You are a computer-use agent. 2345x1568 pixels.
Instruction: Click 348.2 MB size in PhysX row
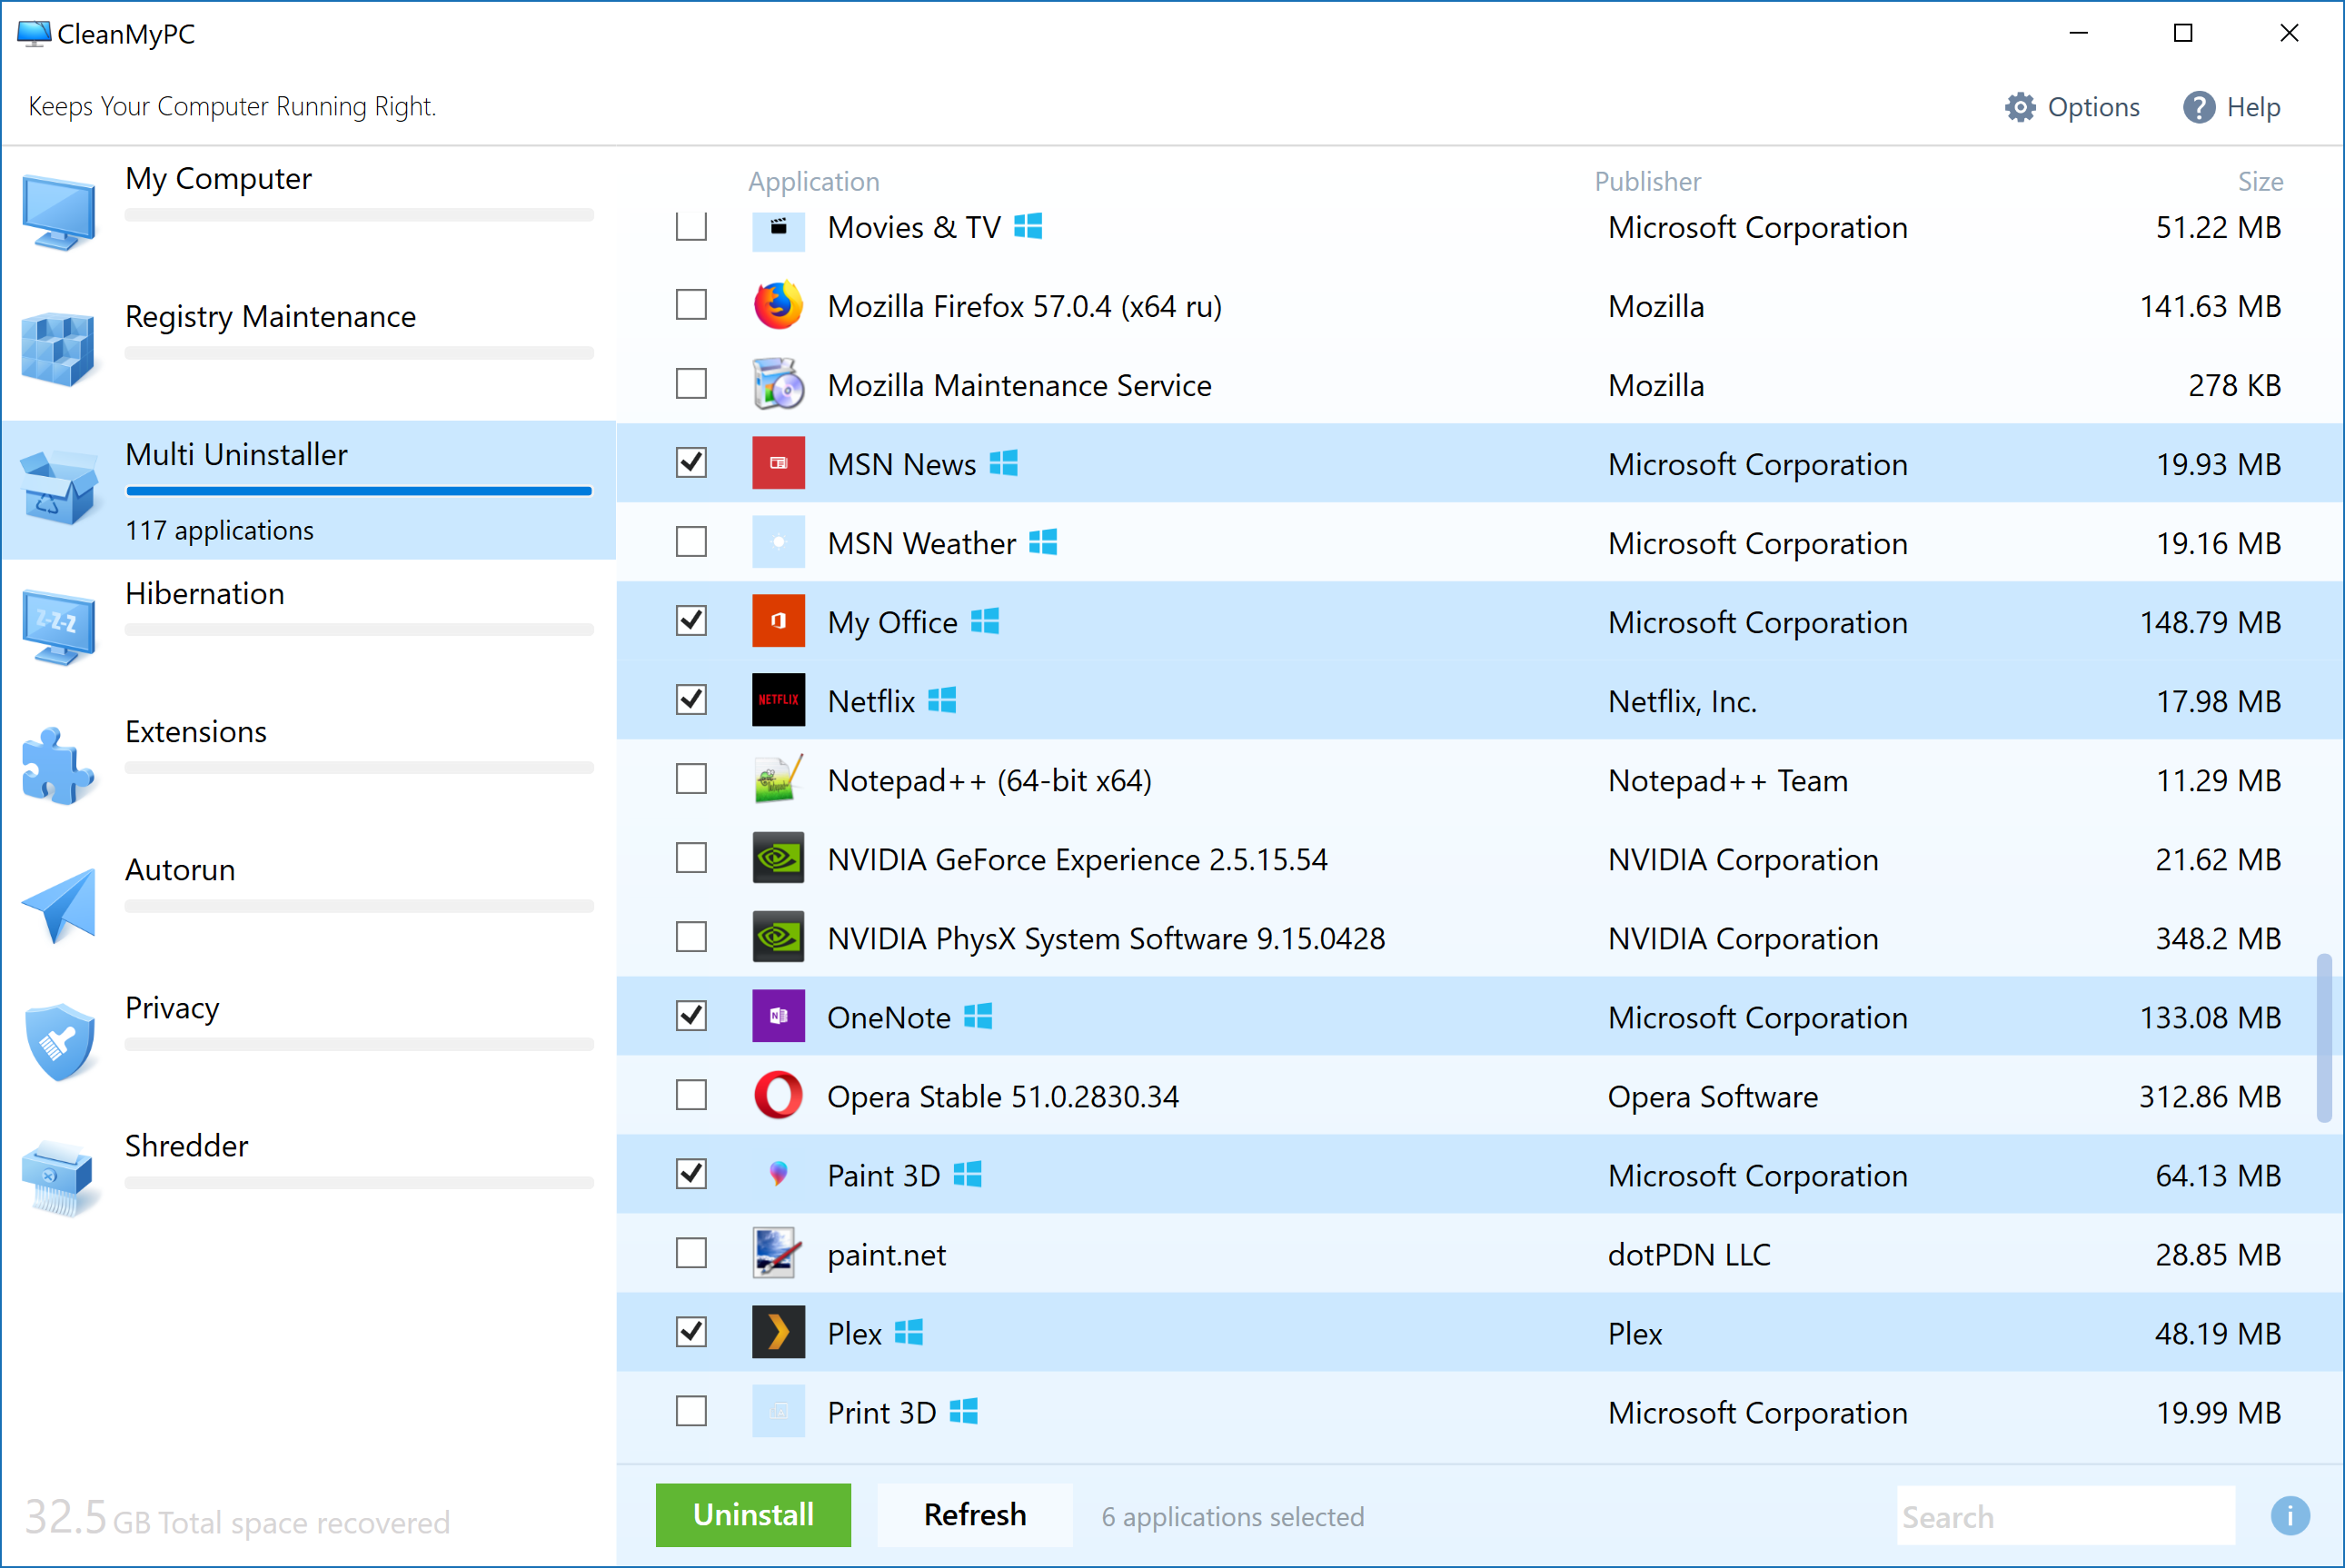point(2218,938)
